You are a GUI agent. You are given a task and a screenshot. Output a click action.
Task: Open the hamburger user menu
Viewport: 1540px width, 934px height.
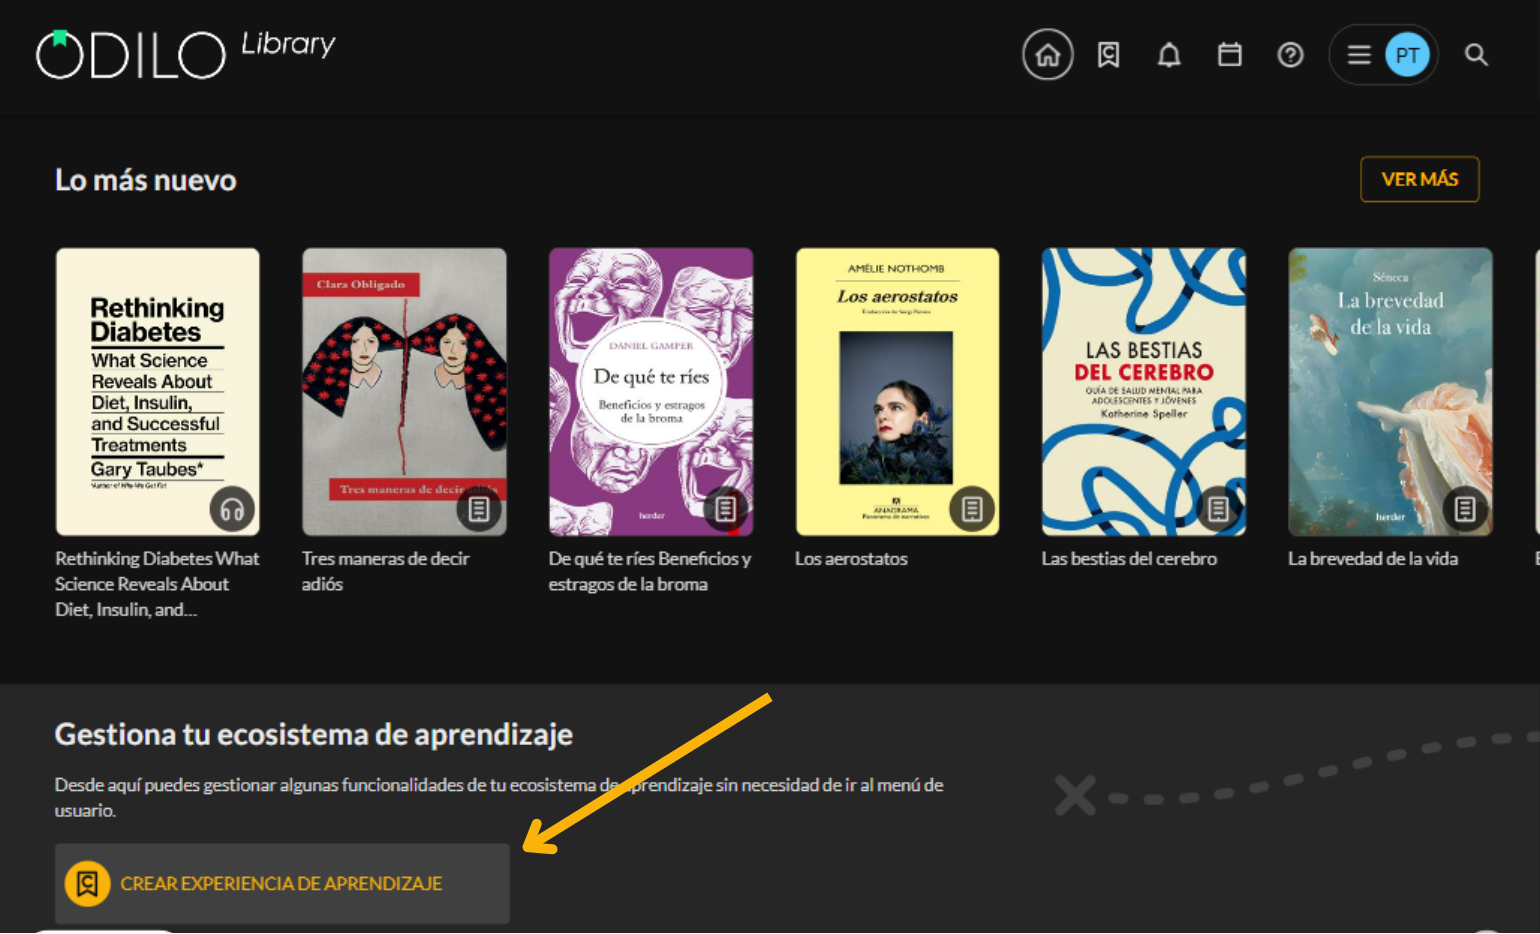pos(1358,55)
